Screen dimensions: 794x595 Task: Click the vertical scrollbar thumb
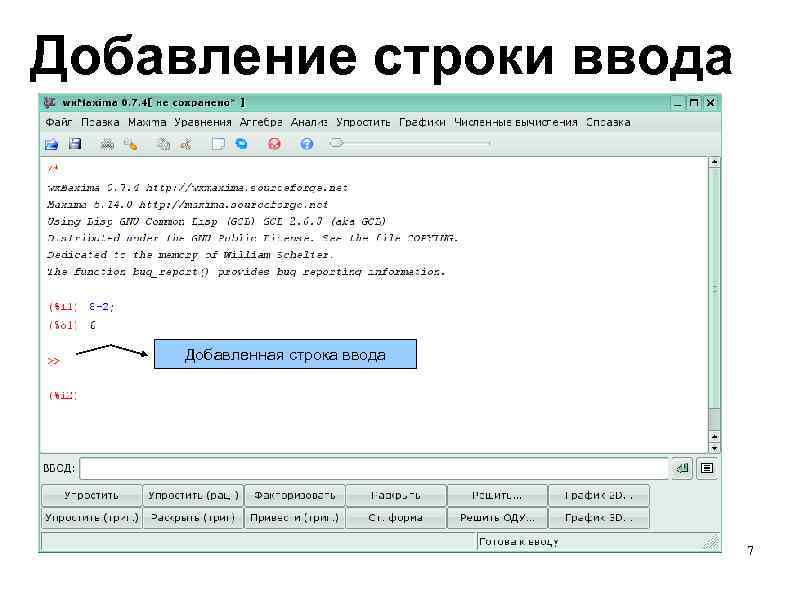[714, 288]
